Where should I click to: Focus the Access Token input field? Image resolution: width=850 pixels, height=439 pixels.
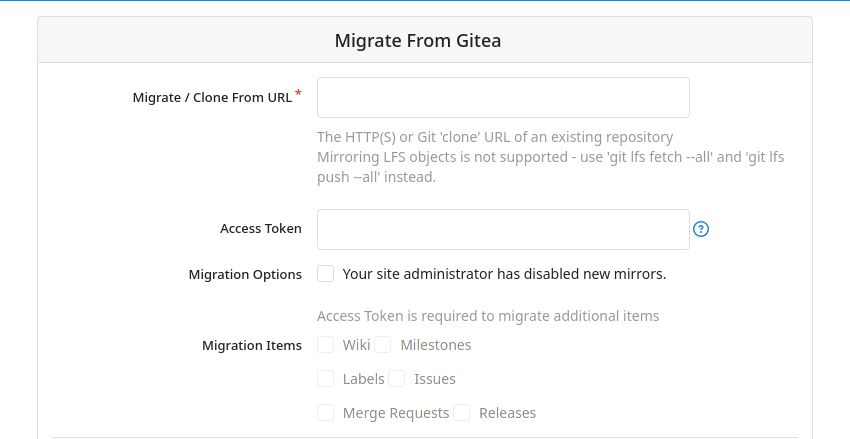point(503,229)
